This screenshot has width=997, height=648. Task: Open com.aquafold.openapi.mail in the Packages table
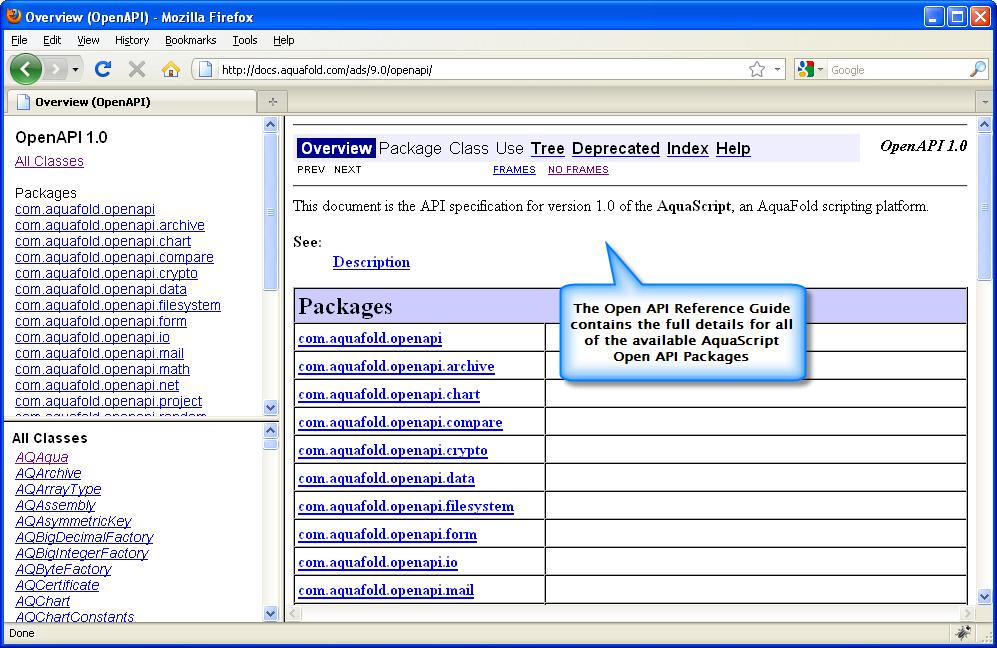386,590
